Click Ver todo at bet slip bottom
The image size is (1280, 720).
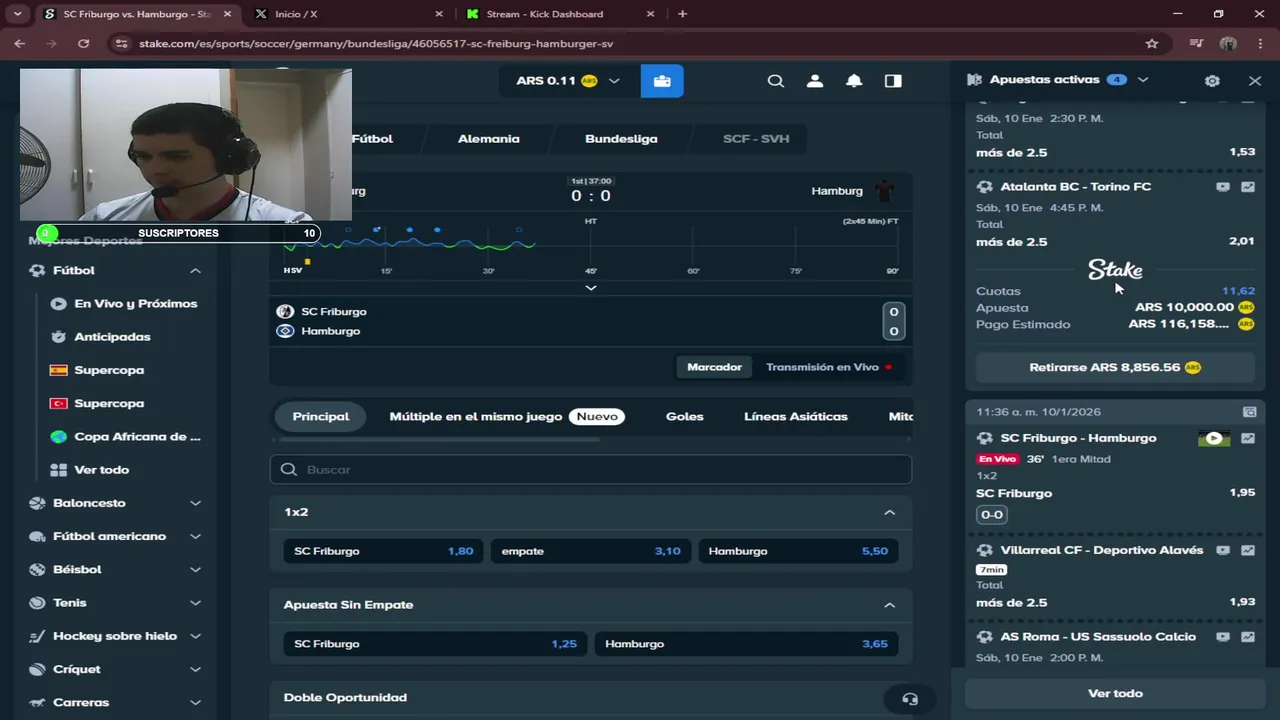tap(1115, 693)
